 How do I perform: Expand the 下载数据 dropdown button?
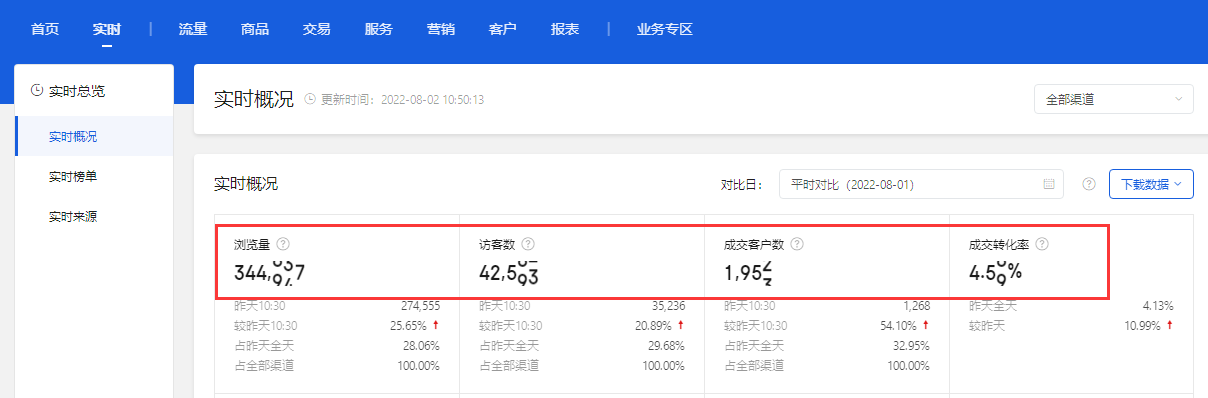[x=1151, y=185]
